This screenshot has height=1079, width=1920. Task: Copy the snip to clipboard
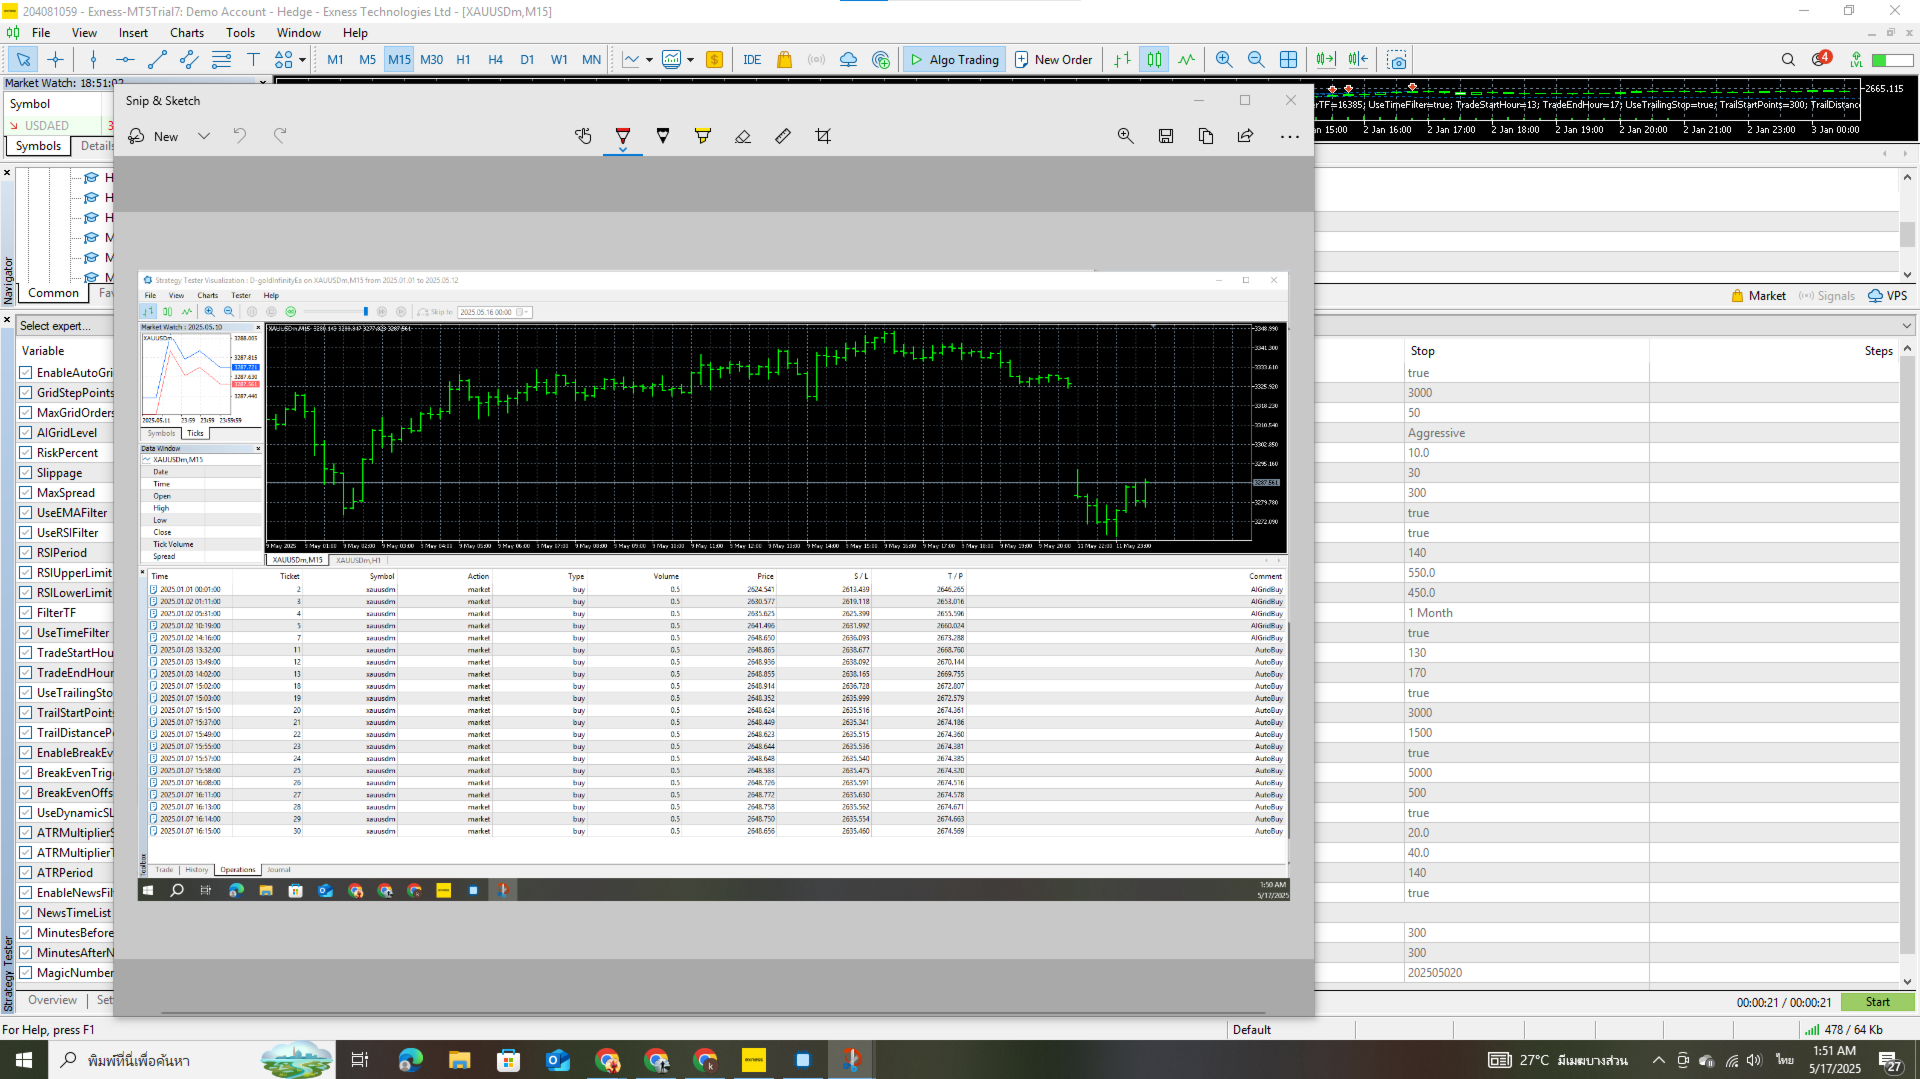click(1206, 136)
